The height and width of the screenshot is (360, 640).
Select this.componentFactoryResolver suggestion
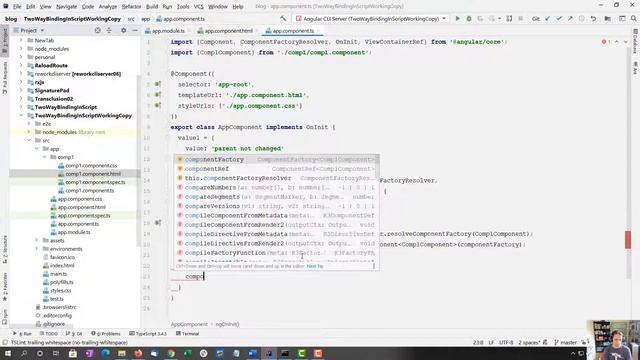pyautogui.click(x=277, y=178)
